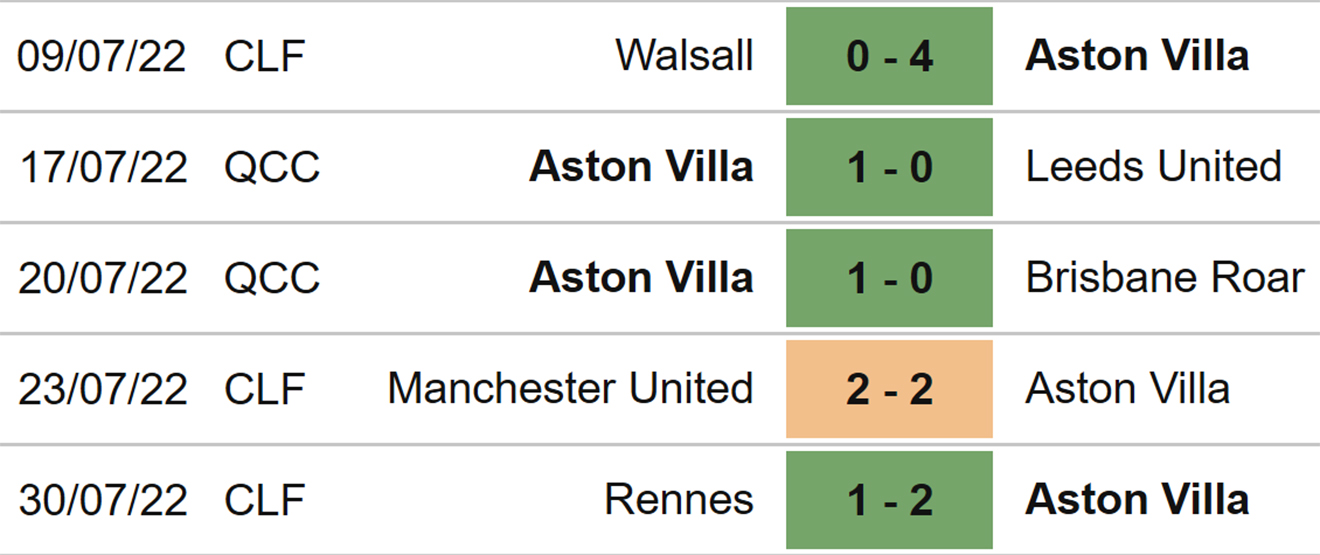Click the Walsall team name
Image resolution: width=1320 pixels, height=555 pixels.
[x=684, y=56]
